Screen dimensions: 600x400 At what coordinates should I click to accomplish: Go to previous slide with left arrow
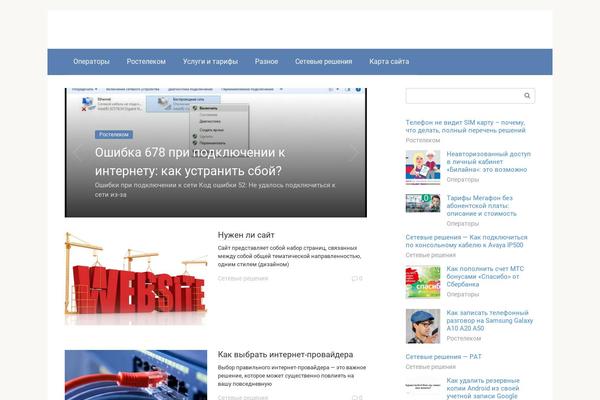77,152
